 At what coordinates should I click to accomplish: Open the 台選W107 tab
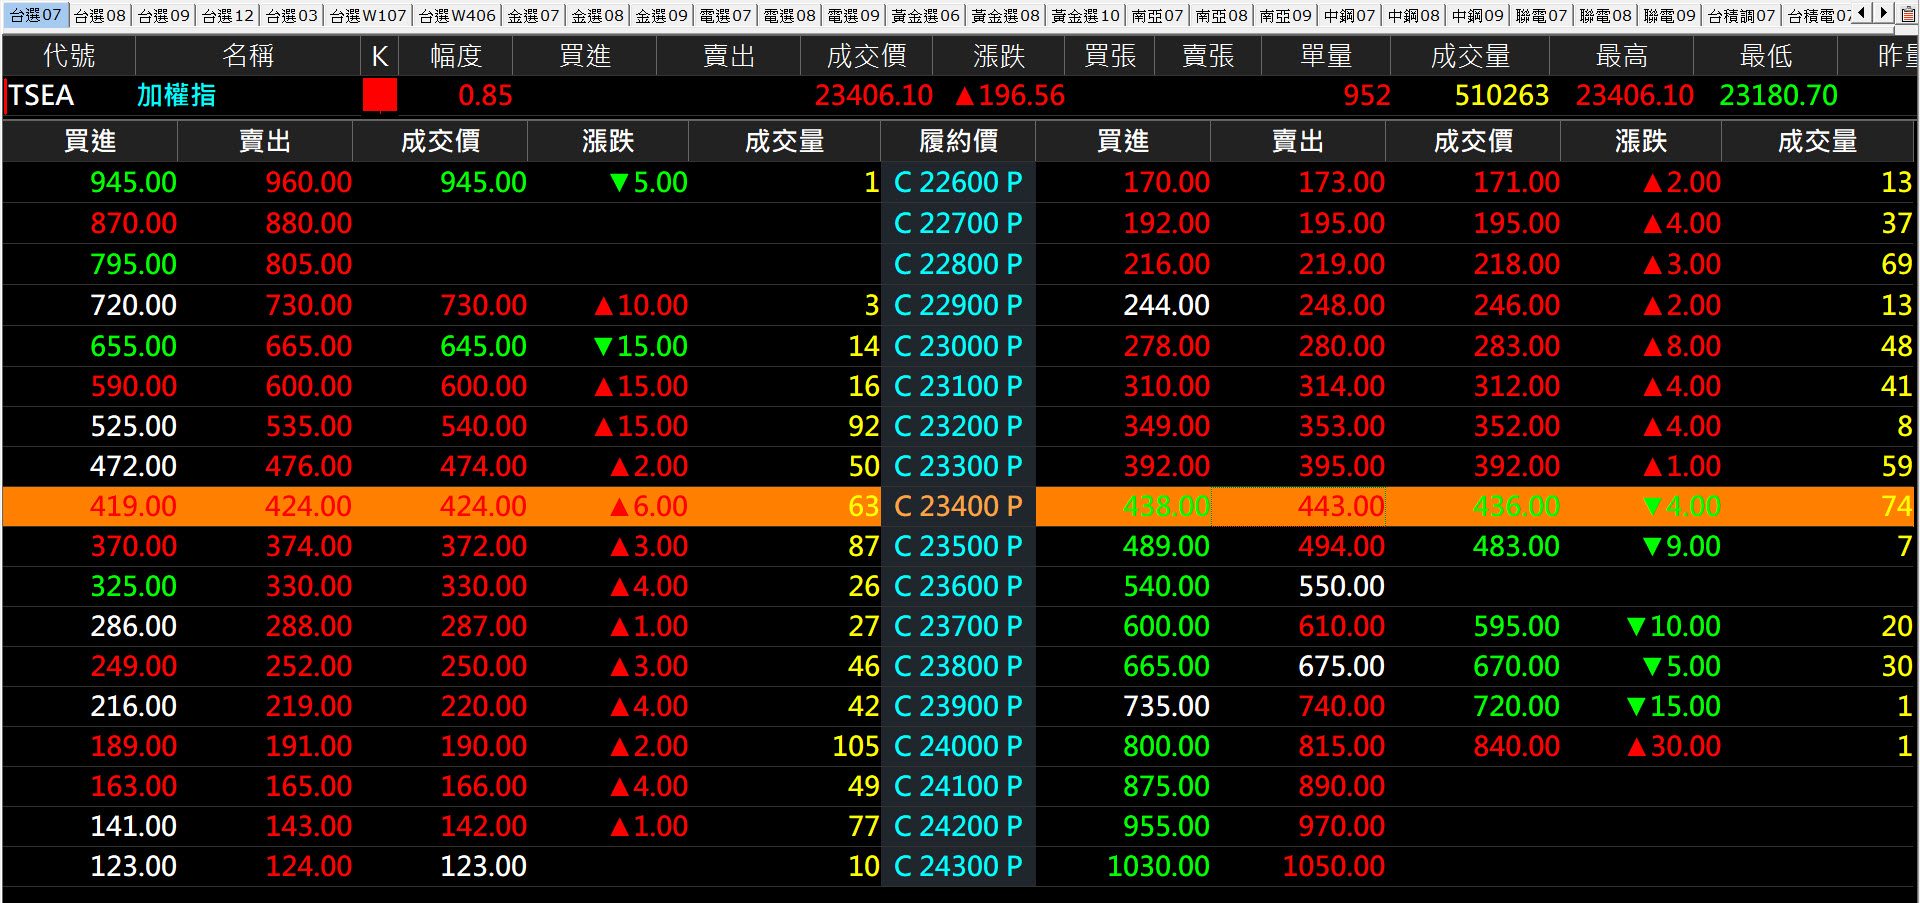tap(368, 16)
